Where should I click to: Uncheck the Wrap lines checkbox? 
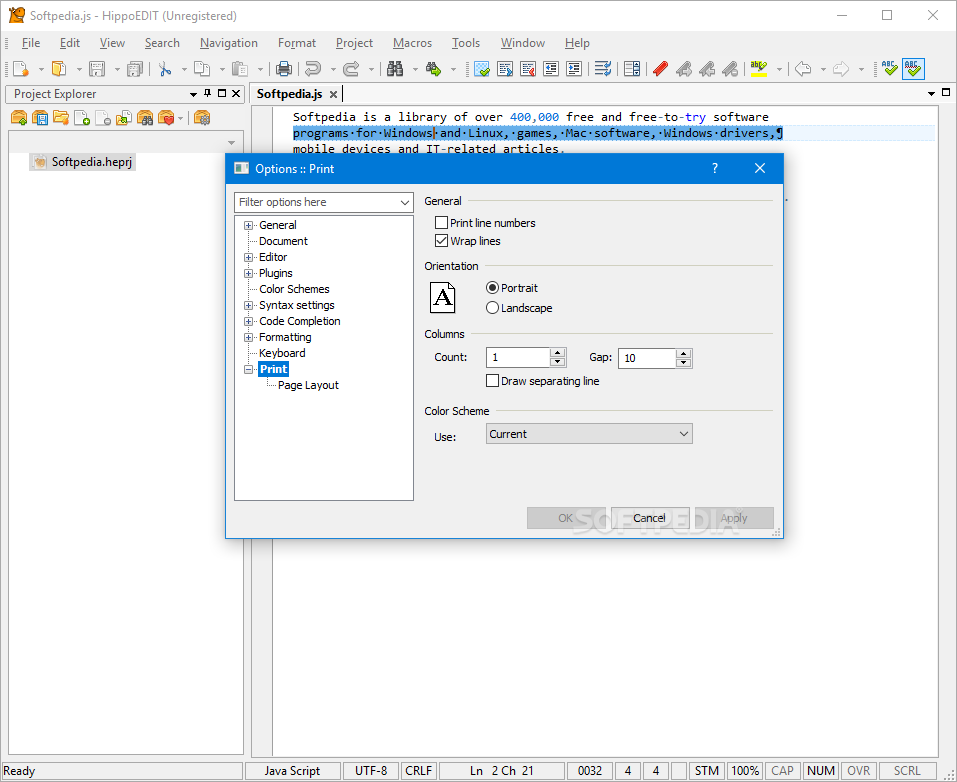click(441, 241)
